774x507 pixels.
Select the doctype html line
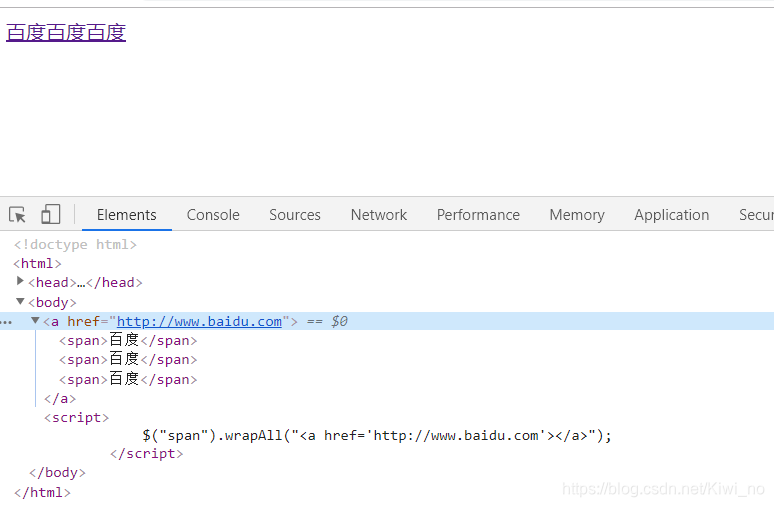point(75,244)
